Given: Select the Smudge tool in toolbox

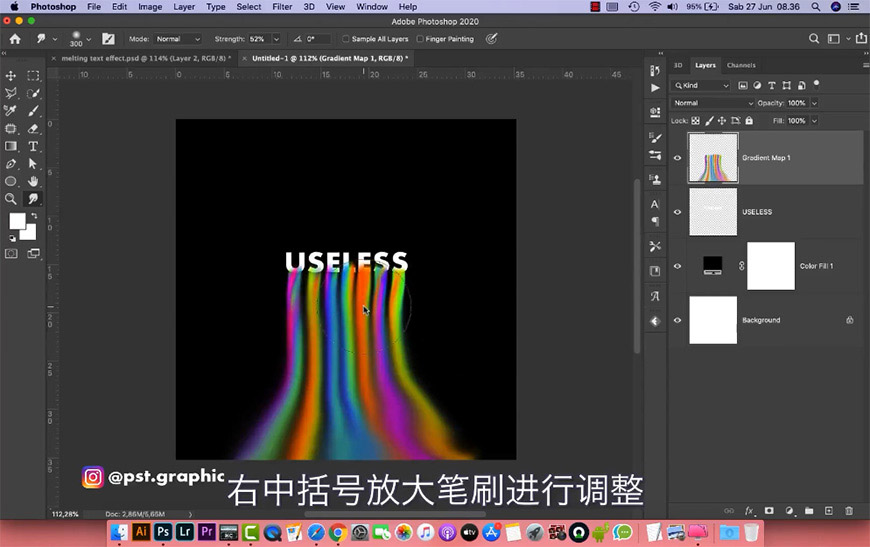Looking at the screenshot, I should (33, 199).
